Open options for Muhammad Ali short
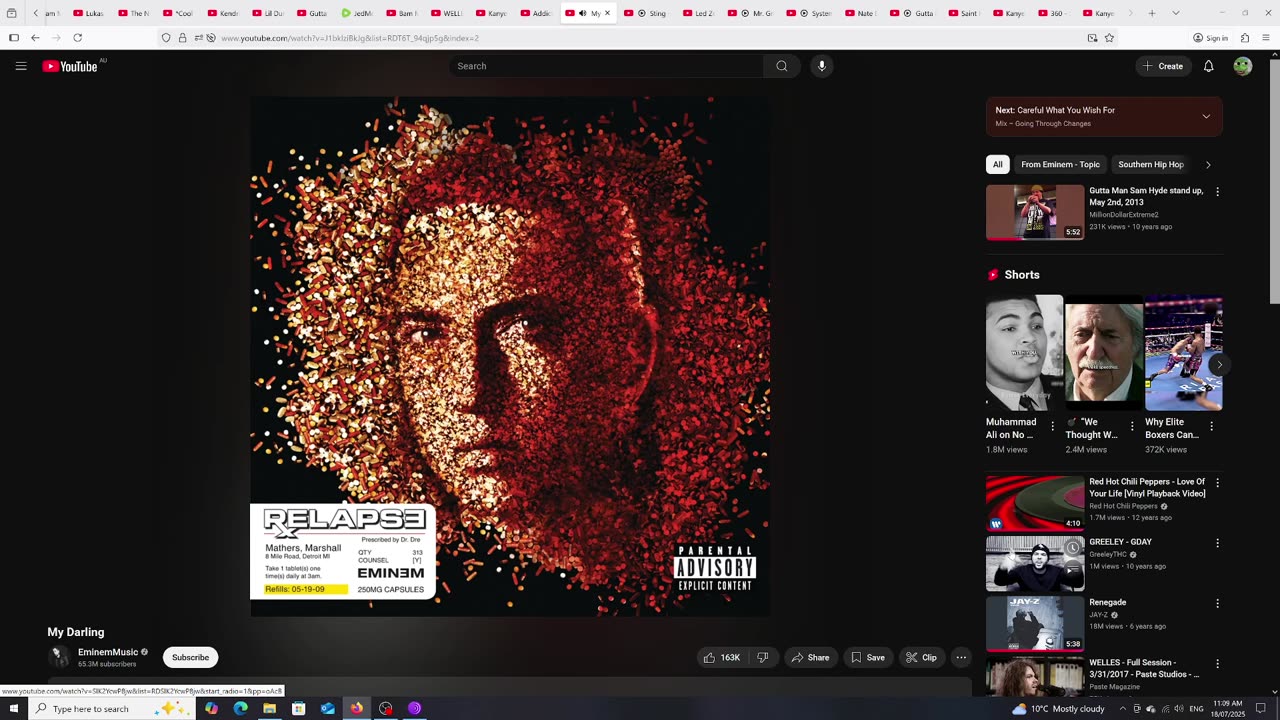Screen dimensions: 1280x720 [x=1052, y=426]
